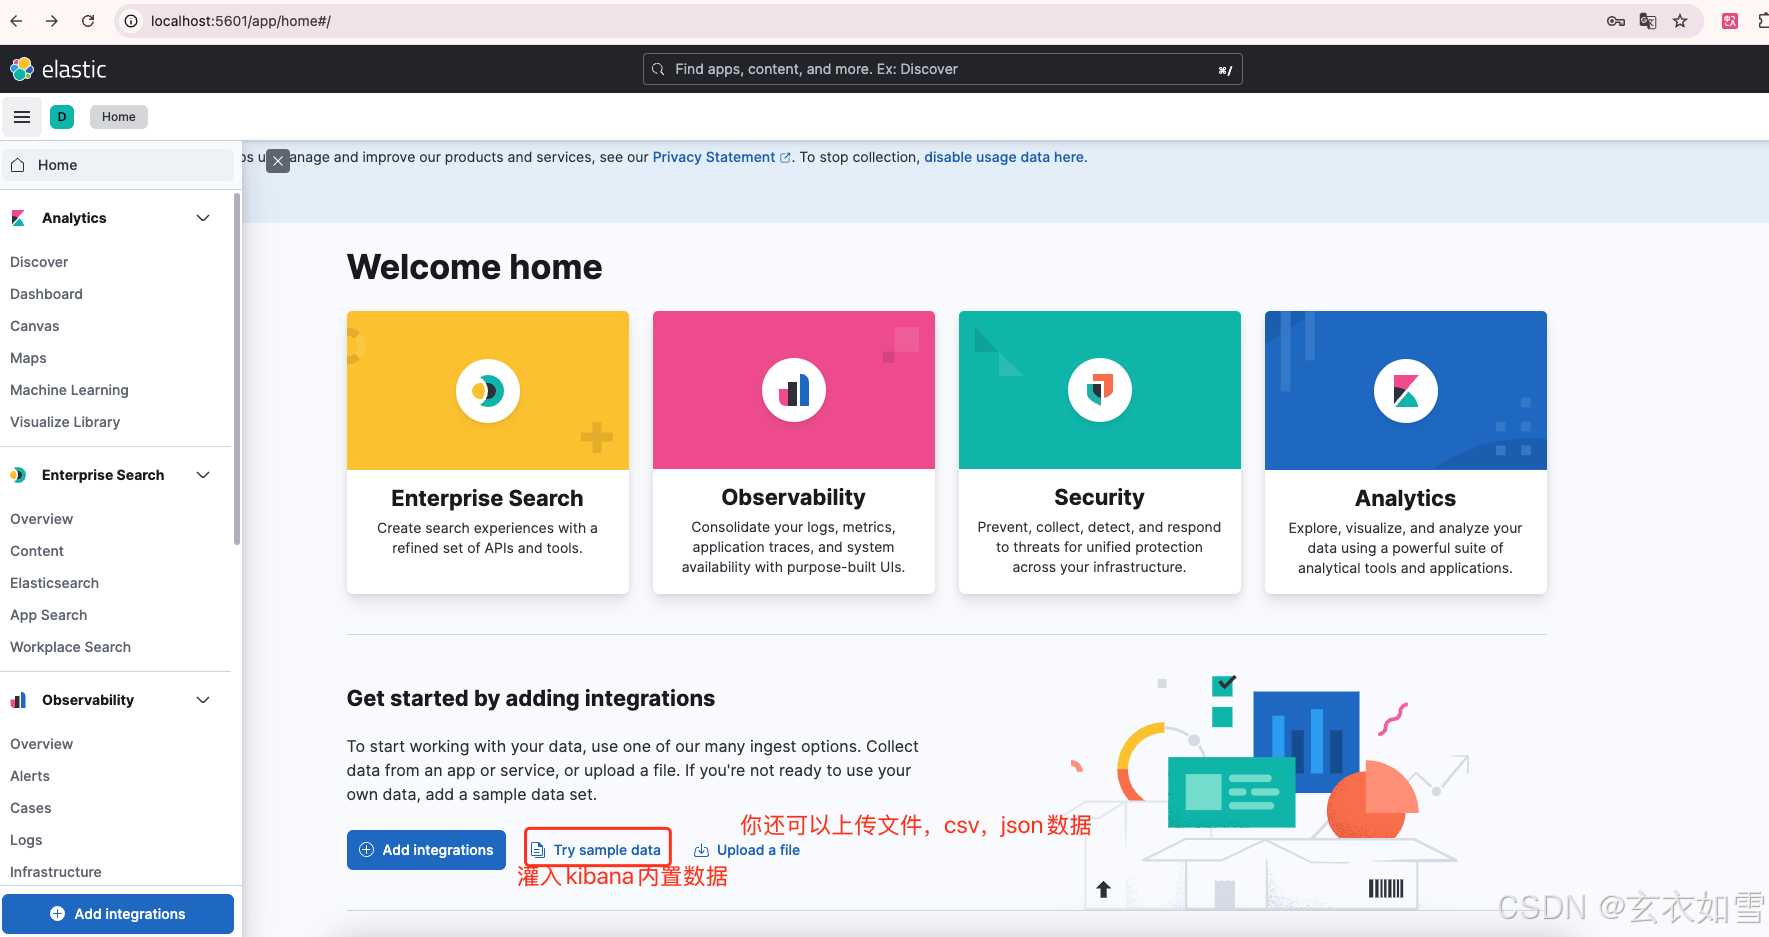This screenshot has width=1769, height=937.
Task: Click Upload a file link
Action: (747, 850)
